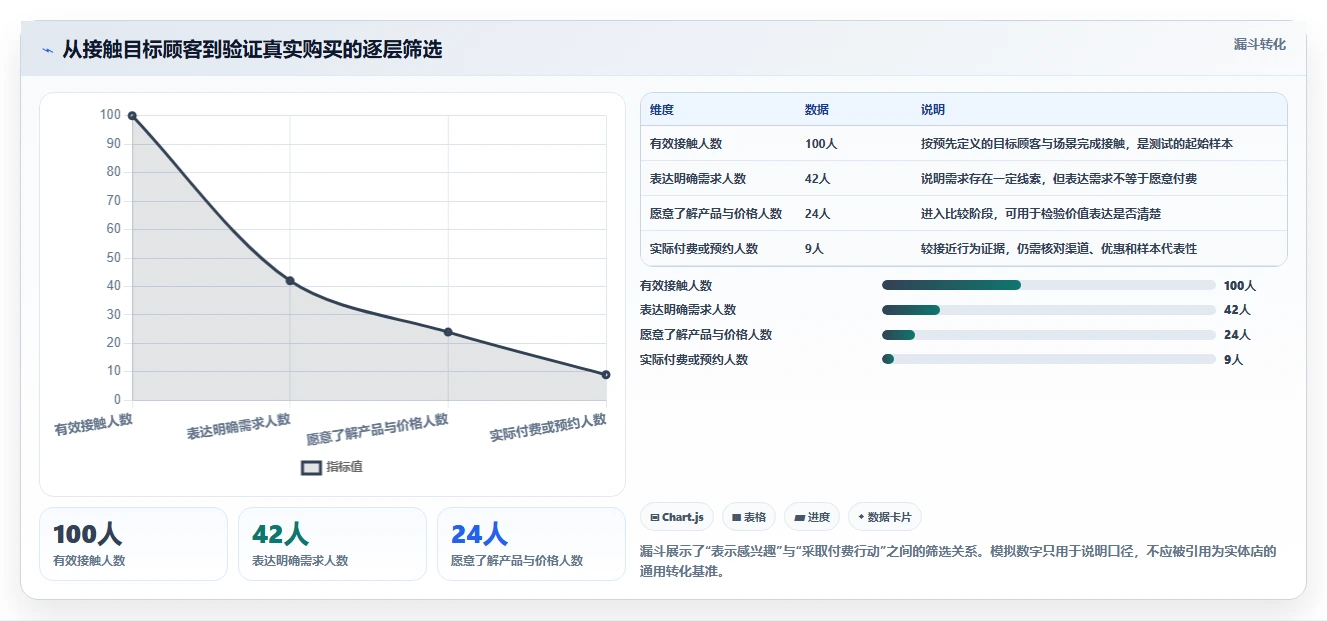This screenshot has height=621, width=1327.
Task: Click the 100人 data cell in the table
Action: click(x=821, y=144)
